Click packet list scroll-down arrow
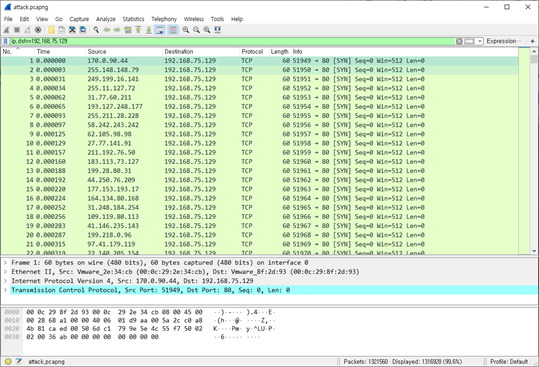 click(534, 251)
